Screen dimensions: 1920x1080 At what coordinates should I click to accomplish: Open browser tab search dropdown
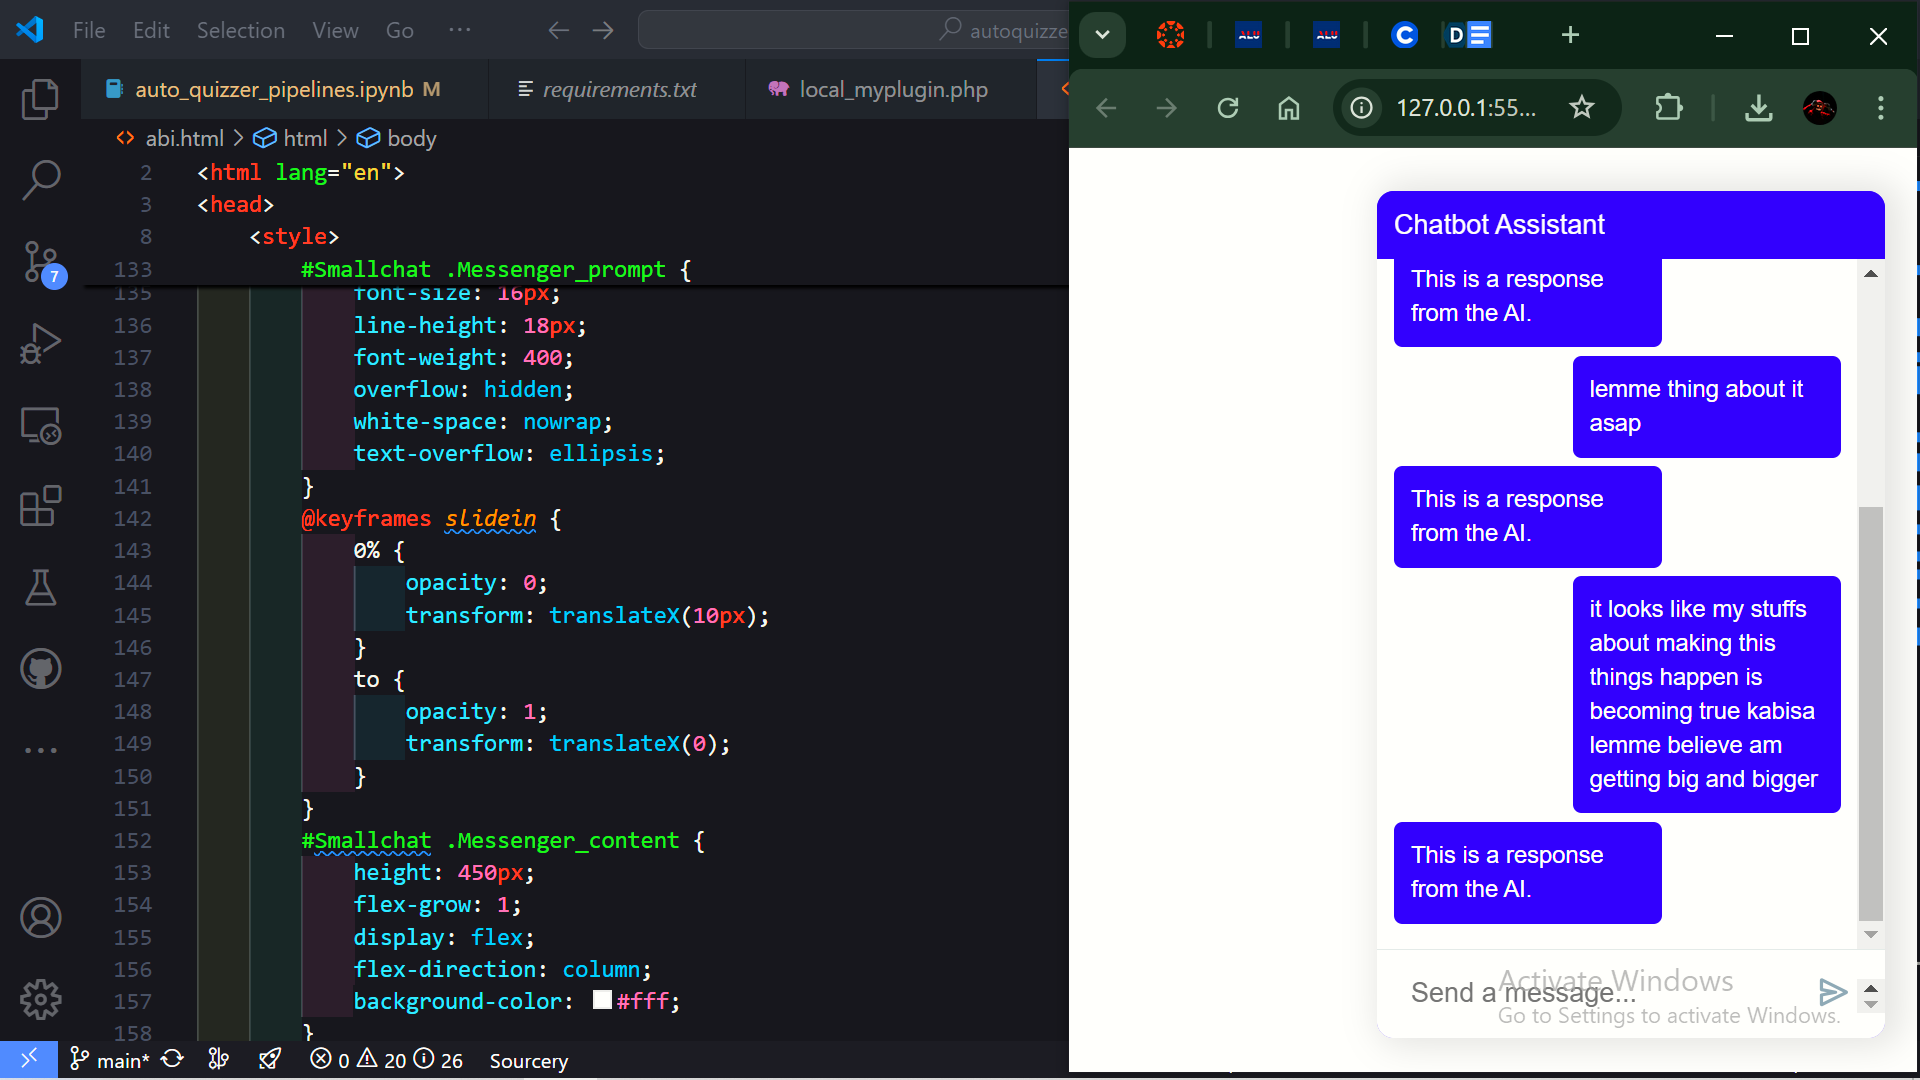pyautogui.click(x=1102, y=35)
